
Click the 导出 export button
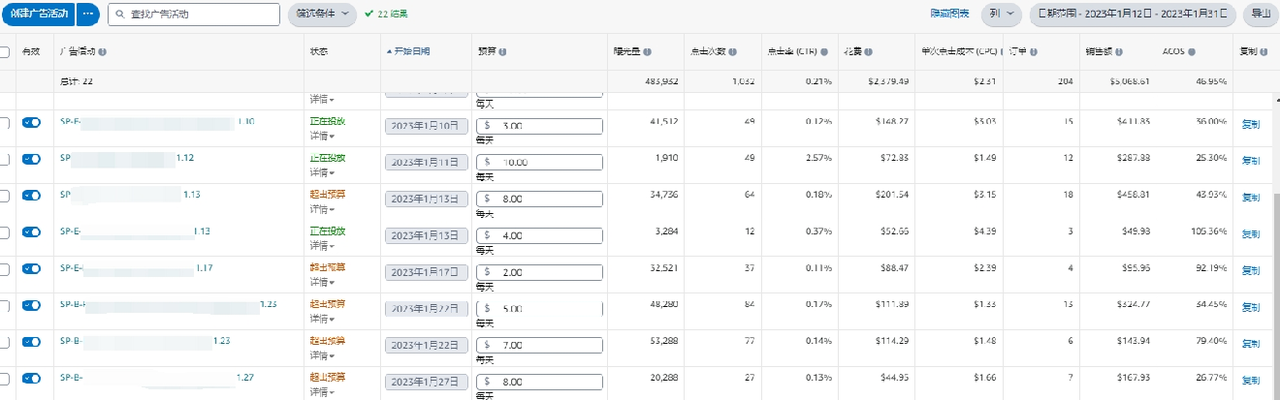point(1258,14)
